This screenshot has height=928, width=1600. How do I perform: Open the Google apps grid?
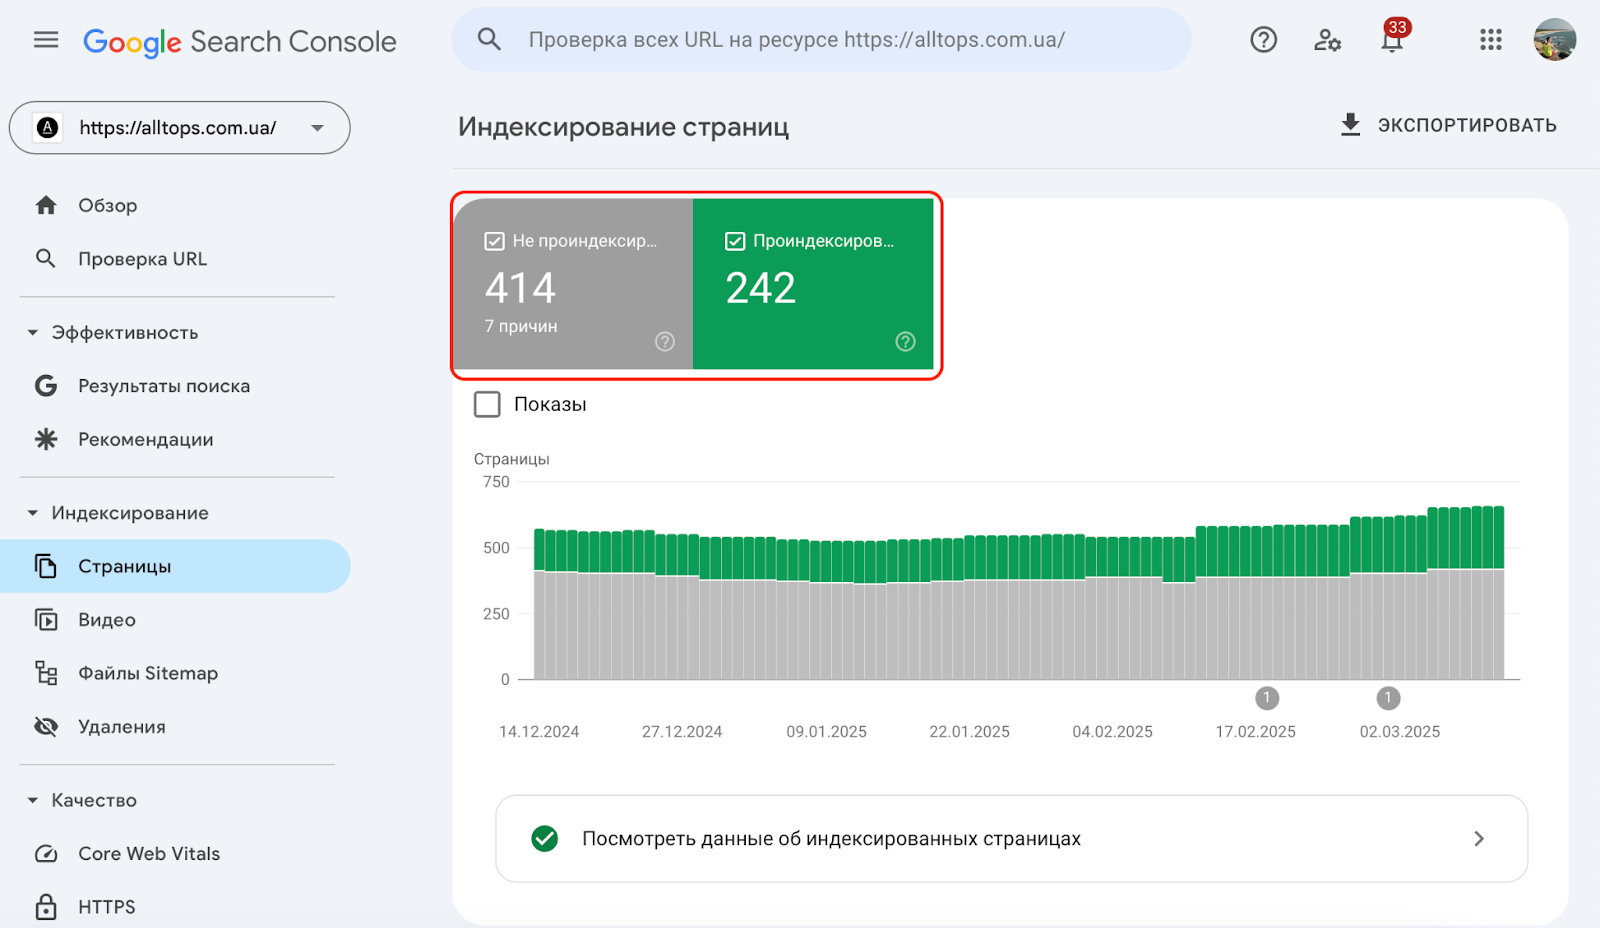pos(1490,40)
